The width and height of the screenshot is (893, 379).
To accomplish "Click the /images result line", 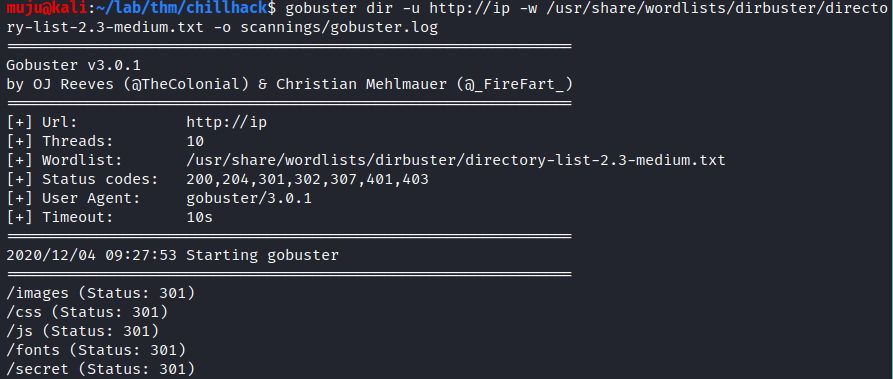I will tap(100, 294).
